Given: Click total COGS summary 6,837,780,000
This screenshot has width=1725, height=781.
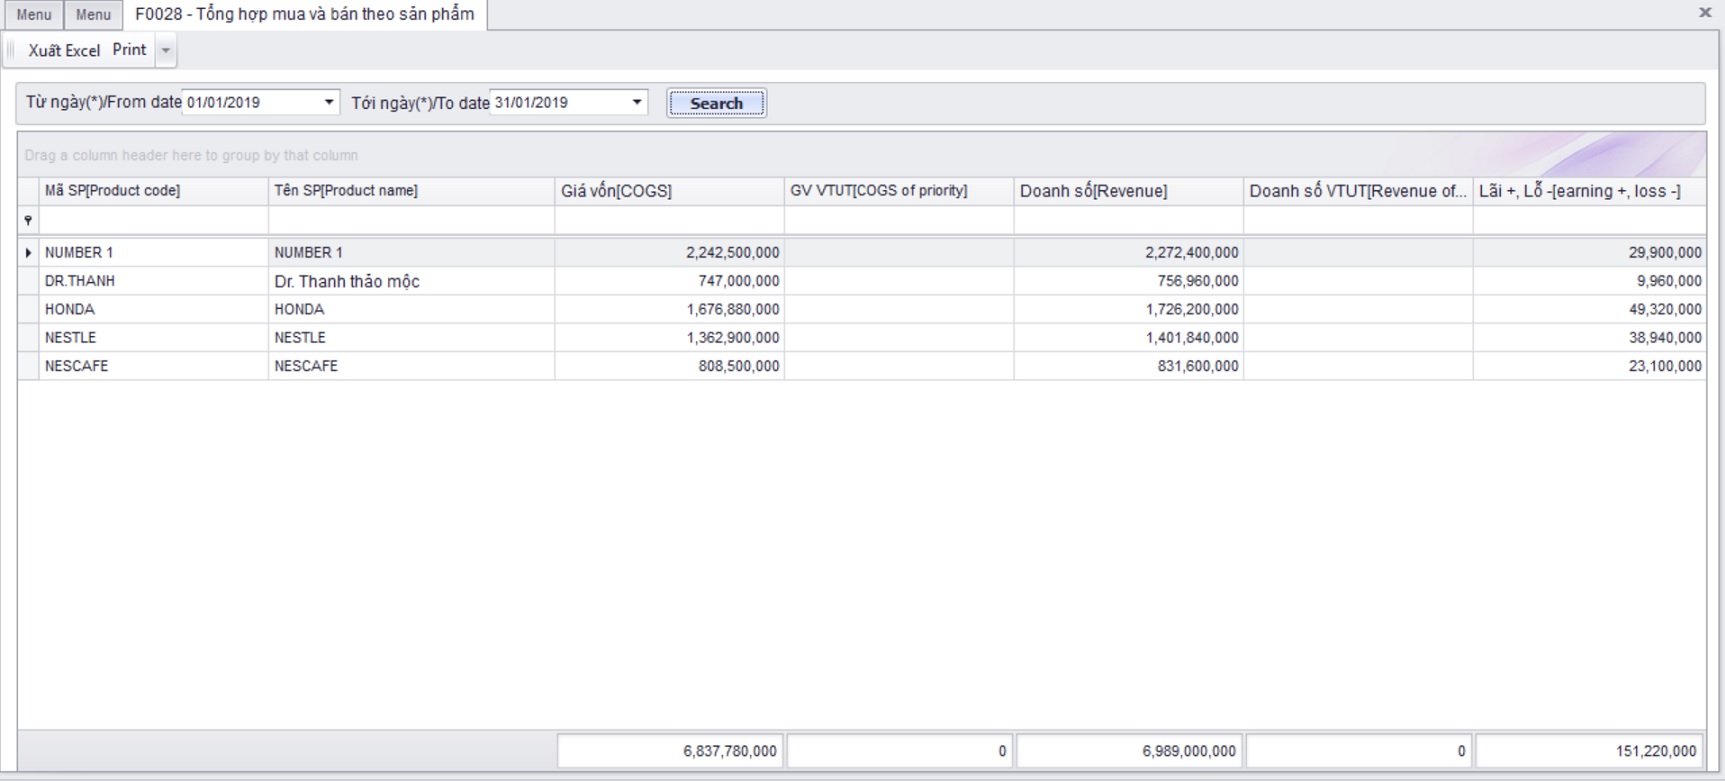Looking at the screenshot, I should pyautogui.click(x=670, y=751).
